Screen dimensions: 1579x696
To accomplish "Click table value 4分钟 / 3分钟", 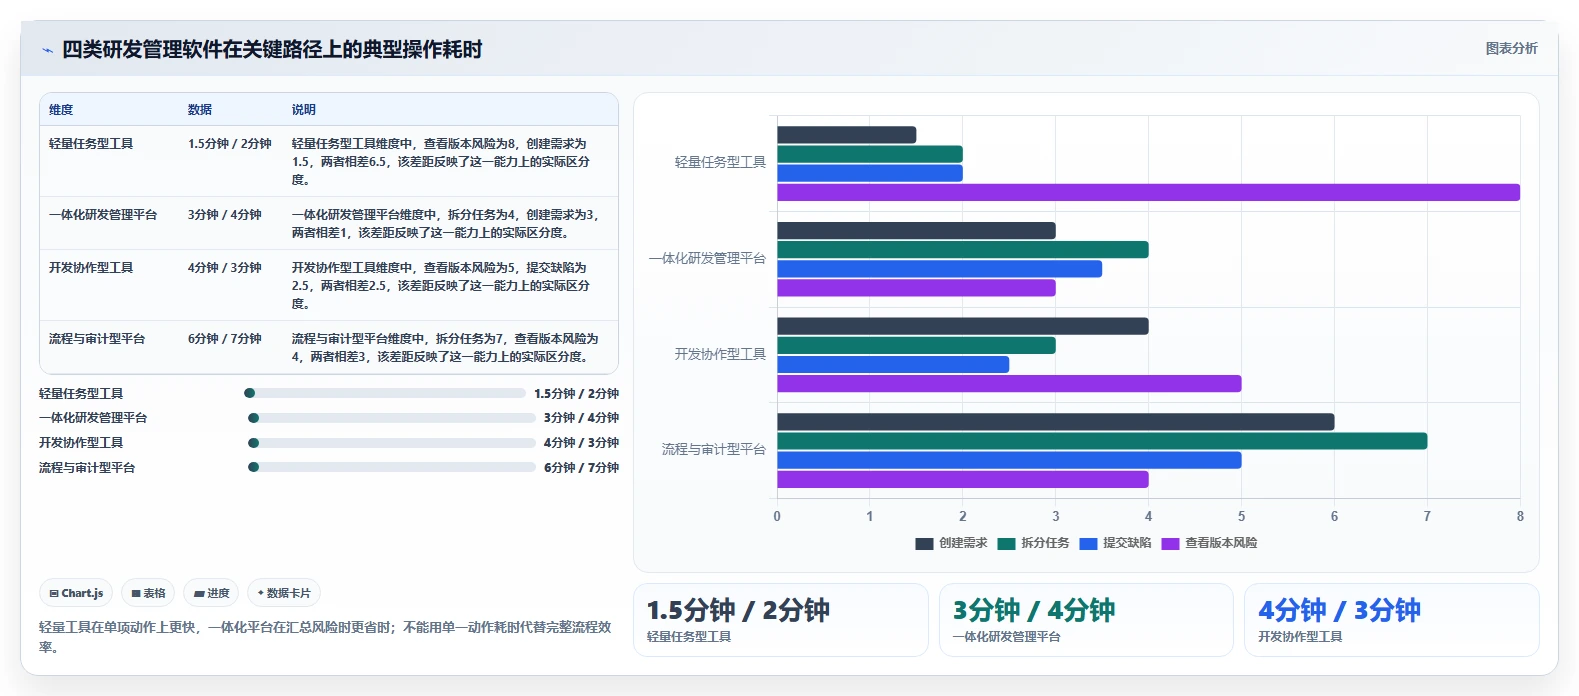I will [225, 268].
